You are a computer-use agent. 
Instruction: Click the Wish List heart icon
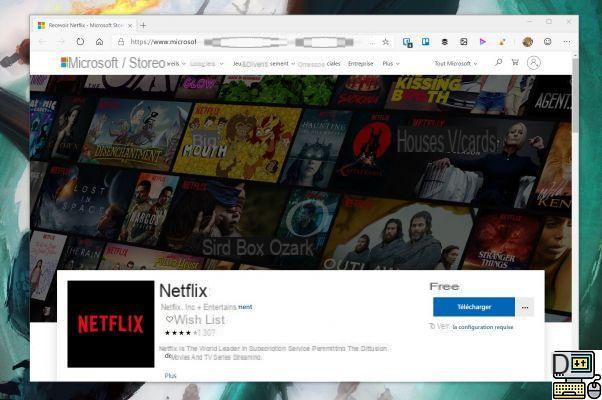pos(169,319)
